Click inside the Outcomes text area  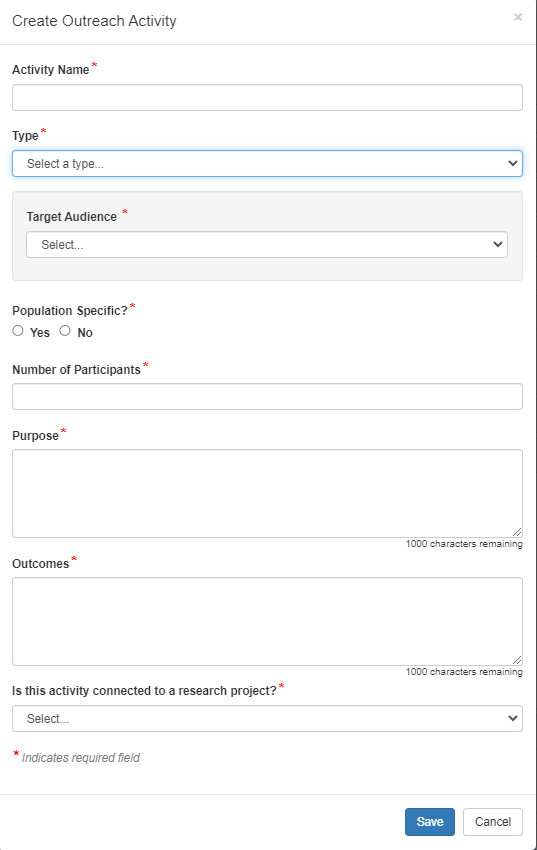coord(267,621)
